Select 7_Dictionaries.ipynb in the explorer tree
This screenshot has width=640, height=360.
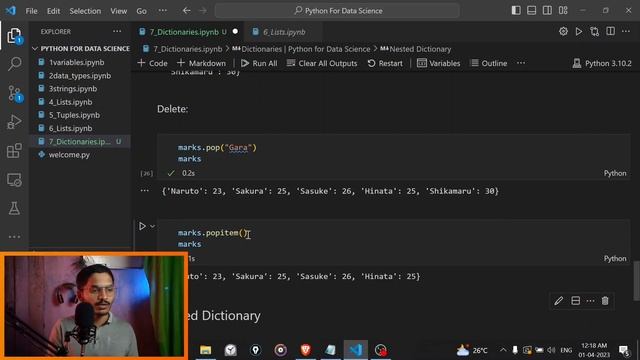pos(80,142)
